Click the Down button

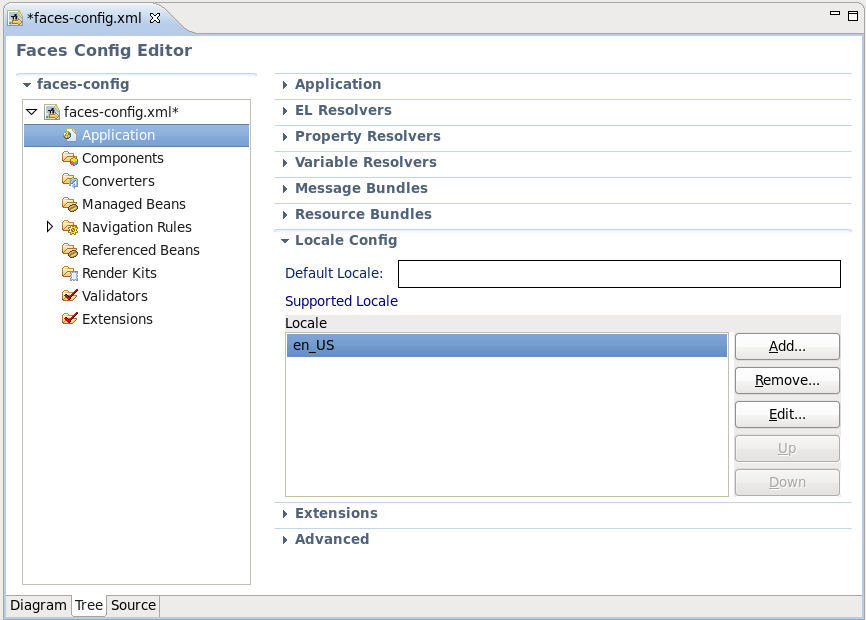tap(787, 483)
